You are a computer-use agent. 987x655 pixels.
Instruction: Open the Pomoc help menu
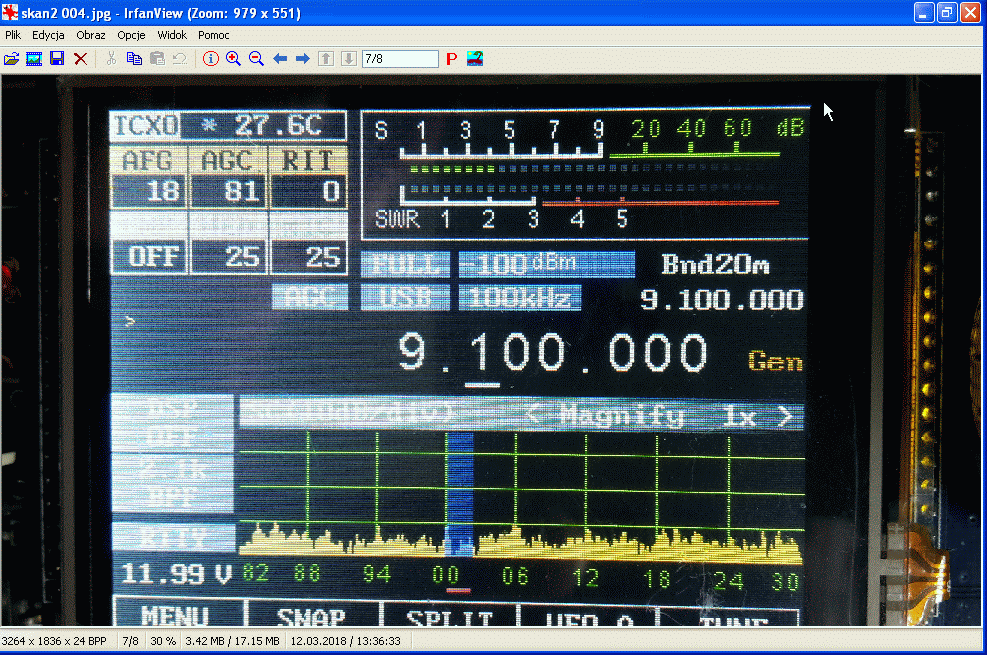pyautogui.click(x=214, y=35)
